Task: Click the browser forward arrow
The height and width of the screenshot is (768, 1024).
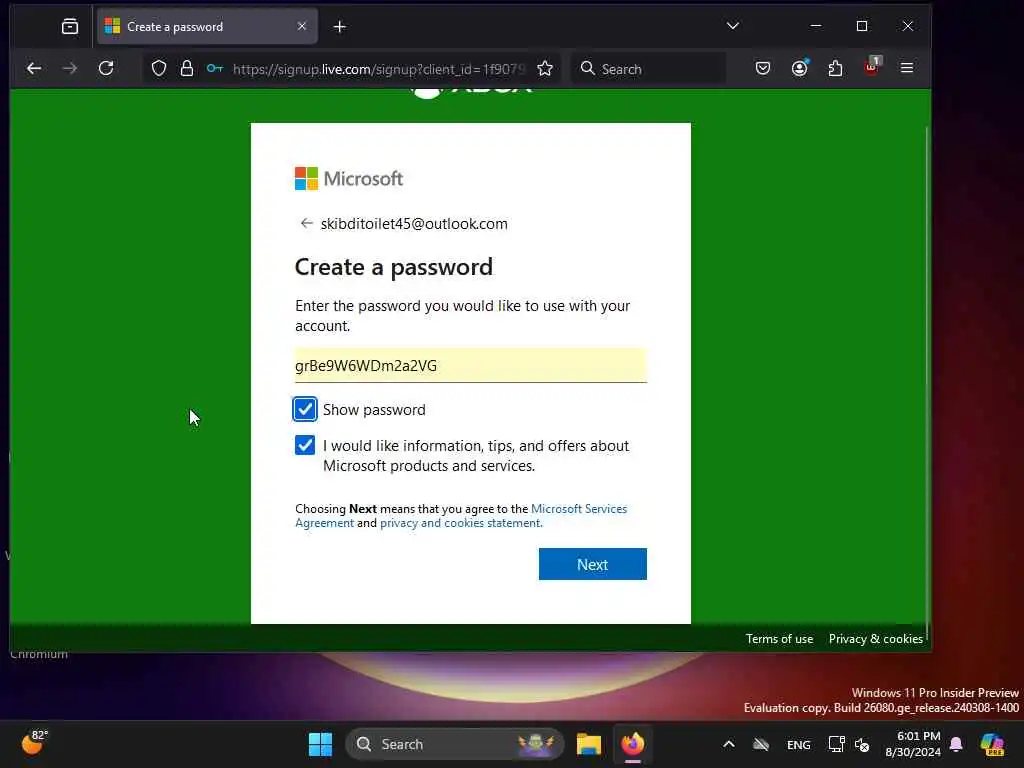Action: pyautogui.click(x=70, y=68)
